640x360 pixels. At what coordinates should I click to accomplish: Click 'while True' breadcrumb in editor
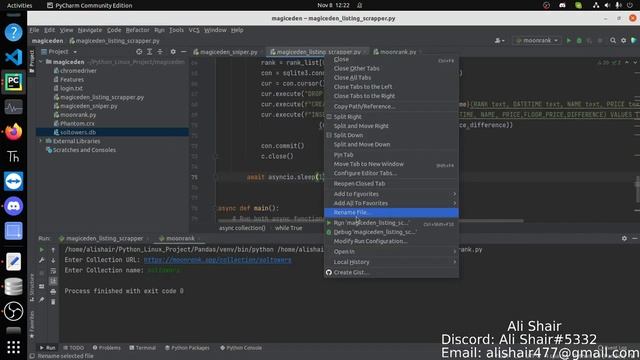pyautogui.click(x=289, y=228)
